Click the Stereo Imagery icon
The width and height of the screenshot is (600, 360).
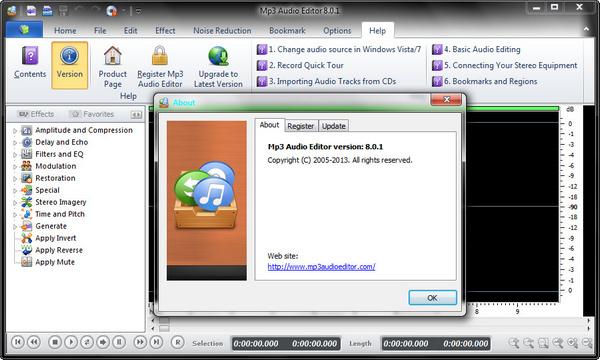point(26,202)
